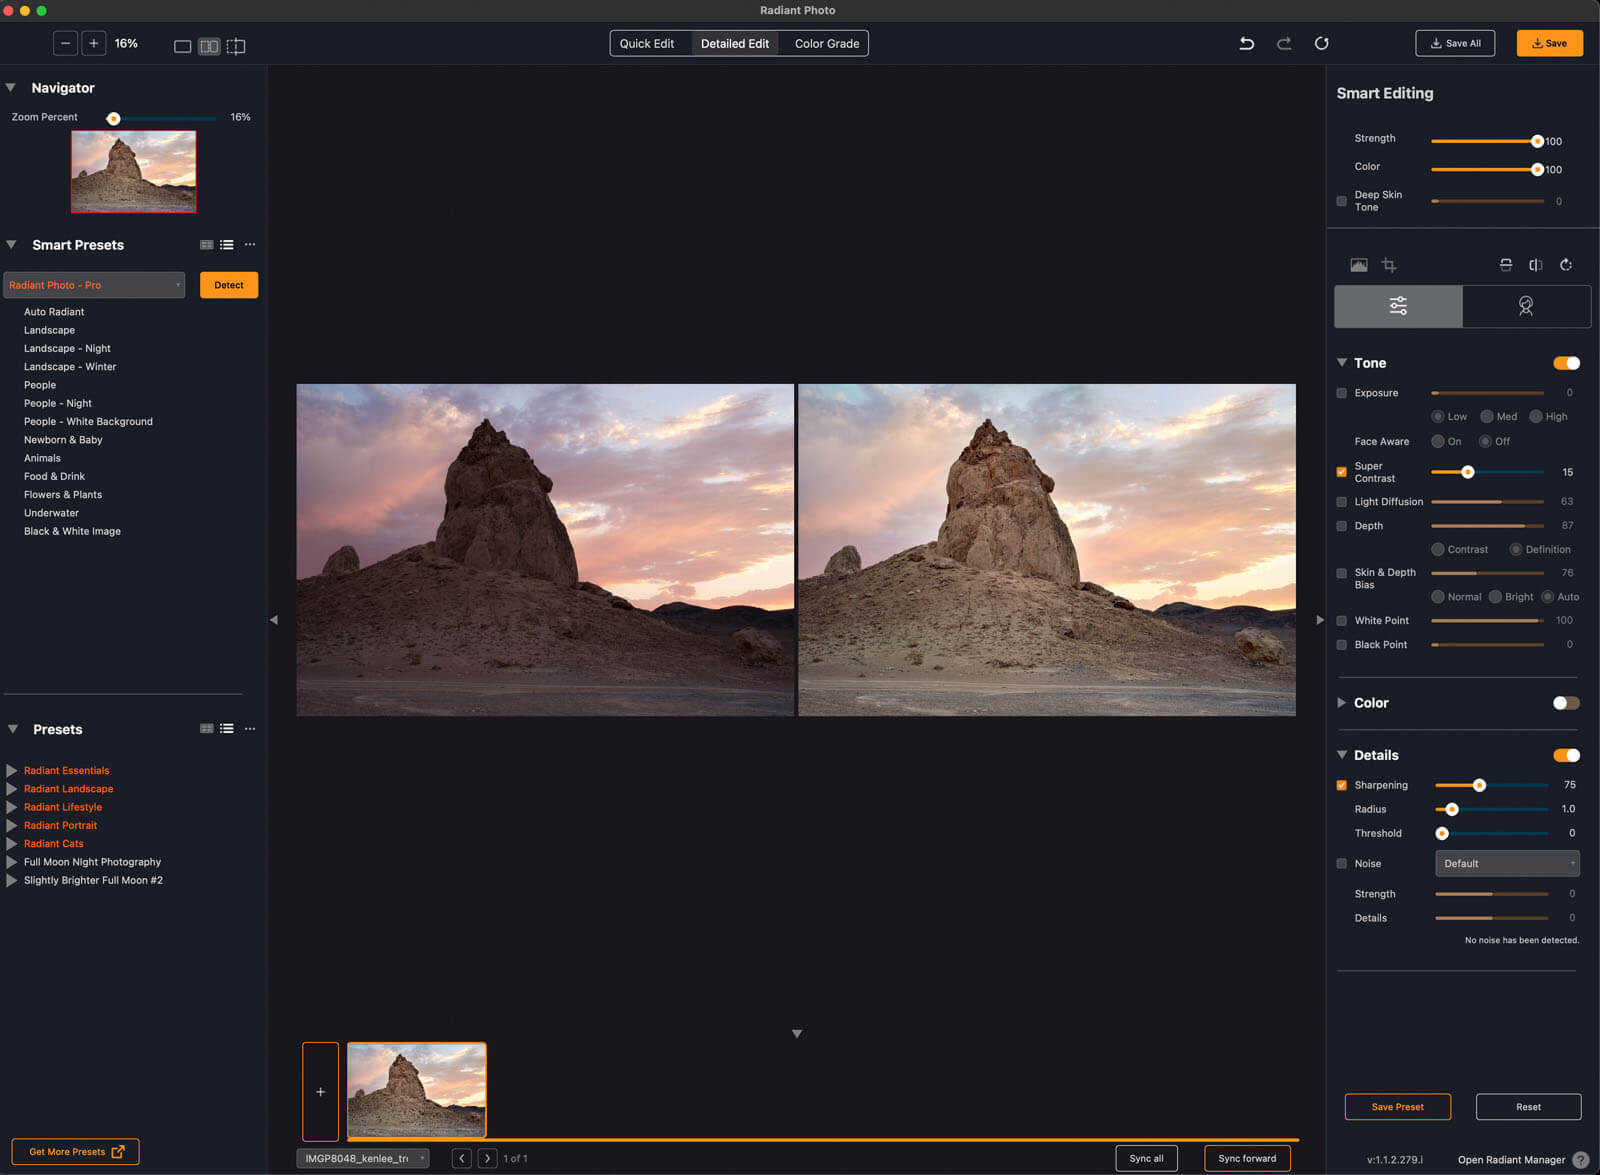Click the histogram image icon
The image size is (1600, 1175).
tap(1358, 265)
